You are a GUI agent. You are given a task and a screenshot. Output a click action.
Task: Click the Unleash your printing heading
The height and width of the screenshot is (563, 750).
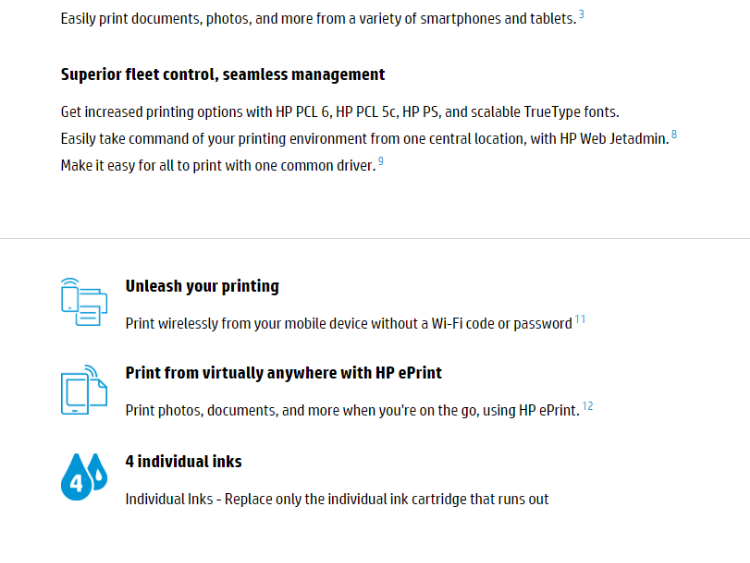[202, 287]
